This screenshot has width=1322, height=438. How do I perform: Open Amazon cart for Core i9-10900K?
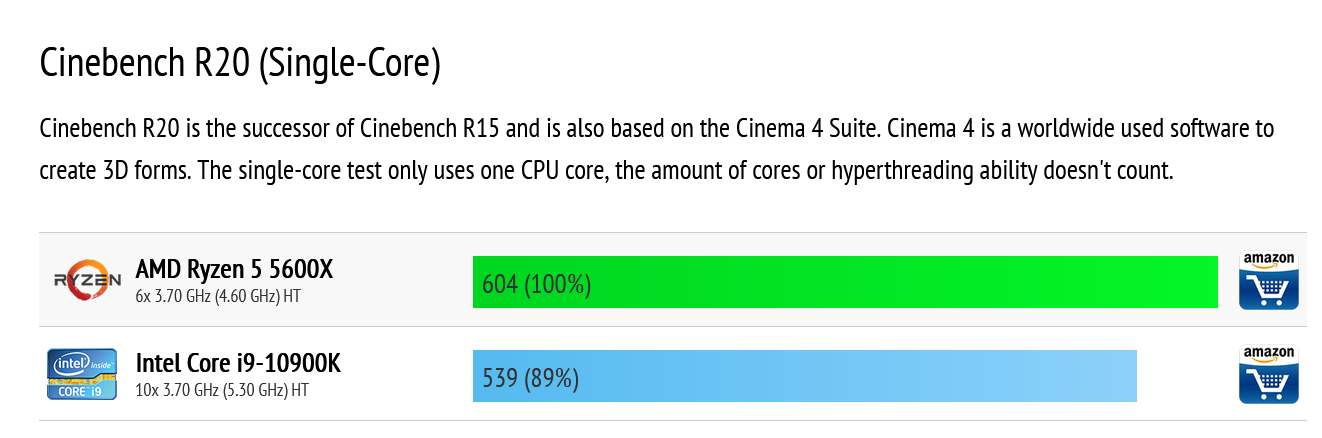coord(1268,374)
